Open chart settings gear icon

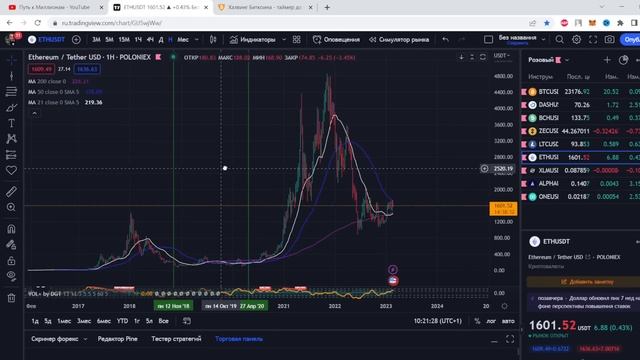point(576,40)
